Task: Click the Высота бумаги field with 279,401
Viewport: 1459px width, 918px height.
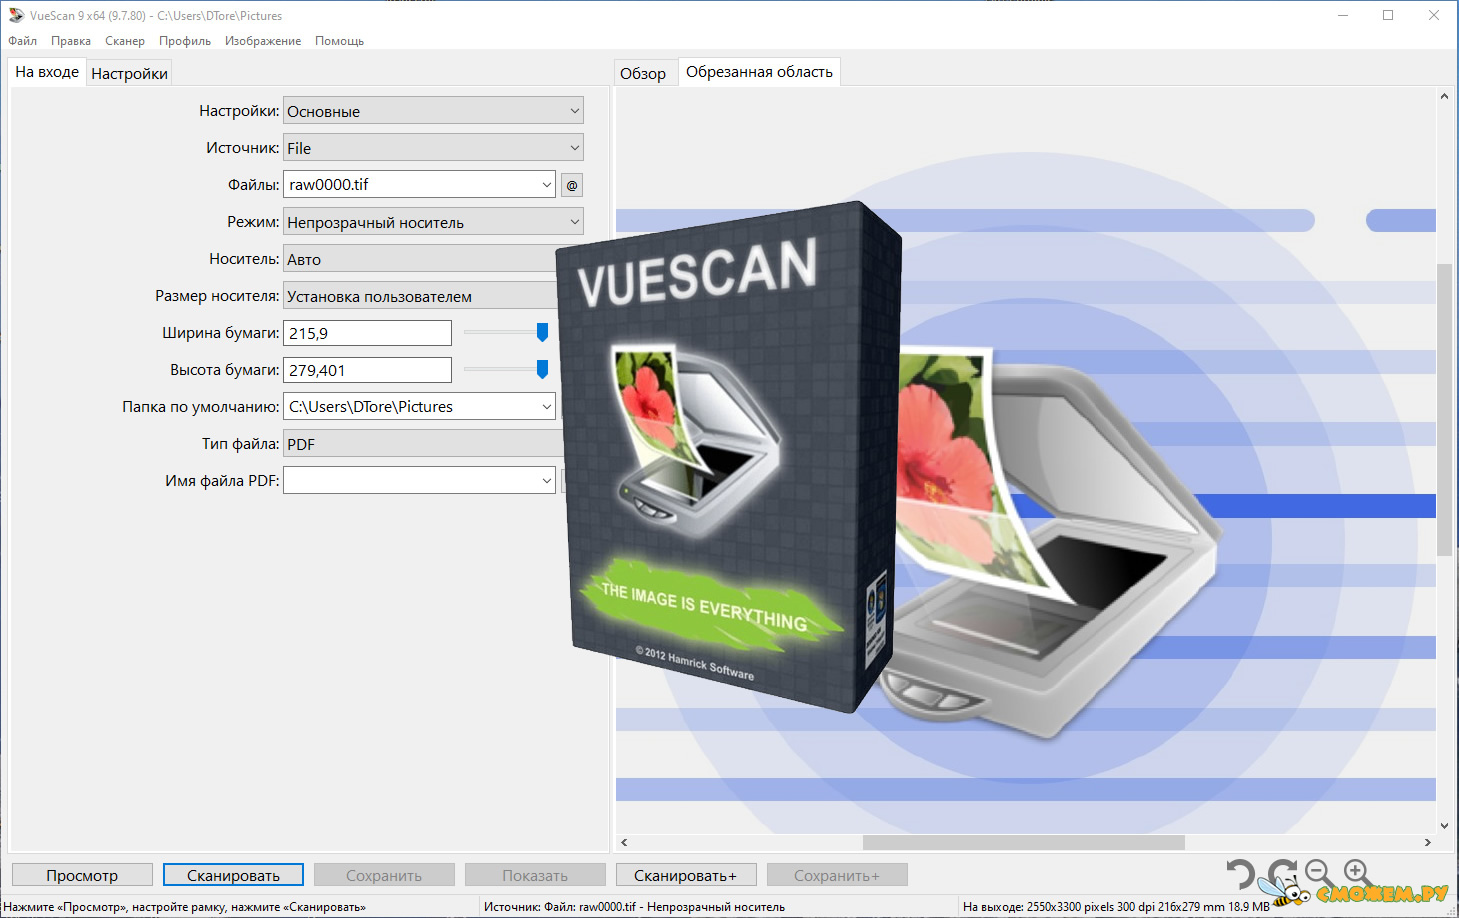Action: pyautogui.click(x=367, y=370)
